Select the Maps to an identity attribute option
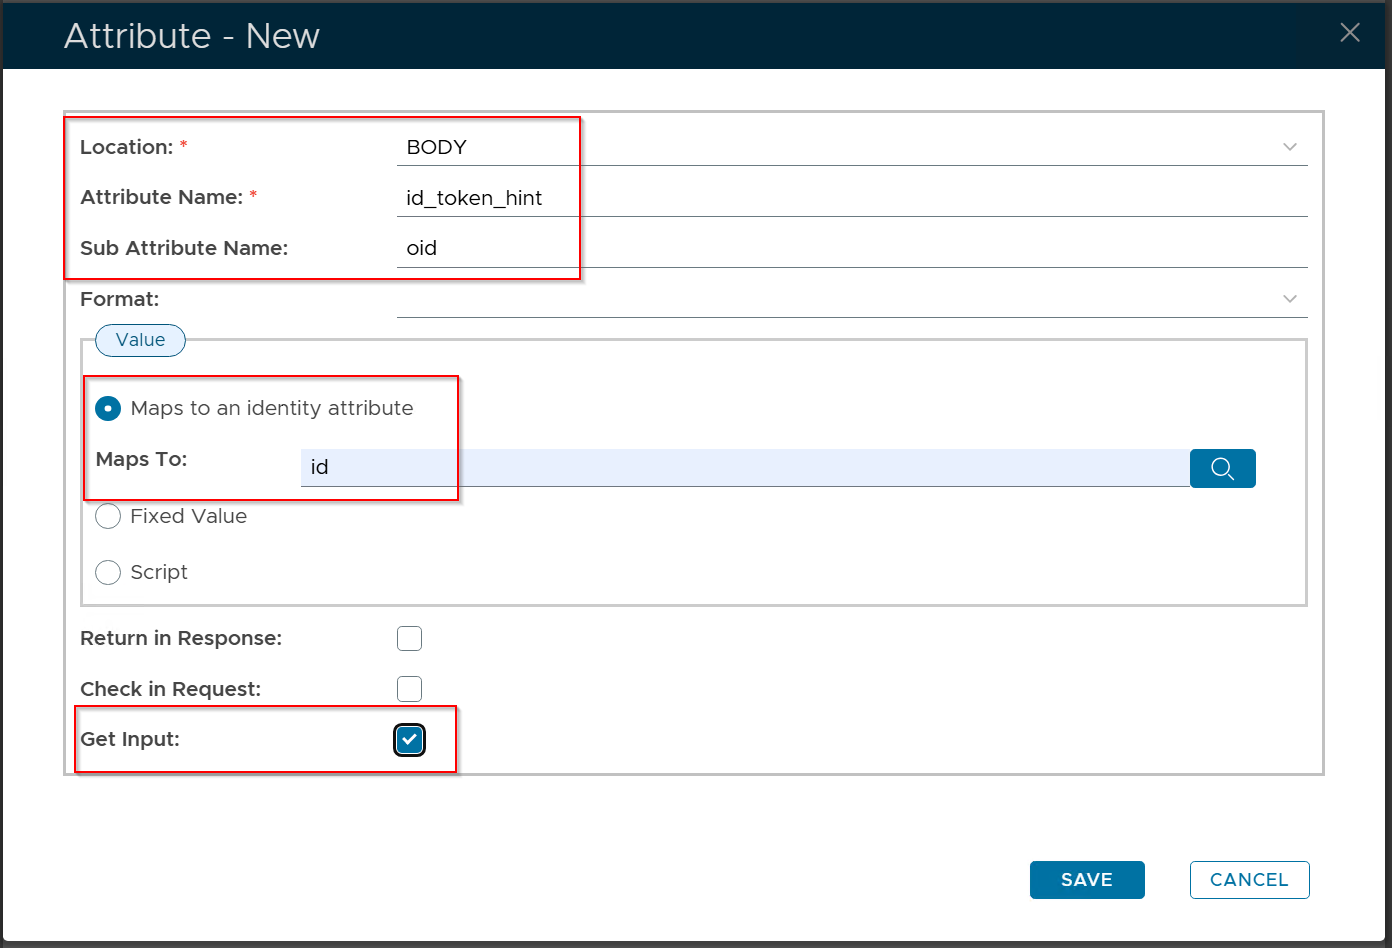 pyautogui.click(x=108, y=408)
